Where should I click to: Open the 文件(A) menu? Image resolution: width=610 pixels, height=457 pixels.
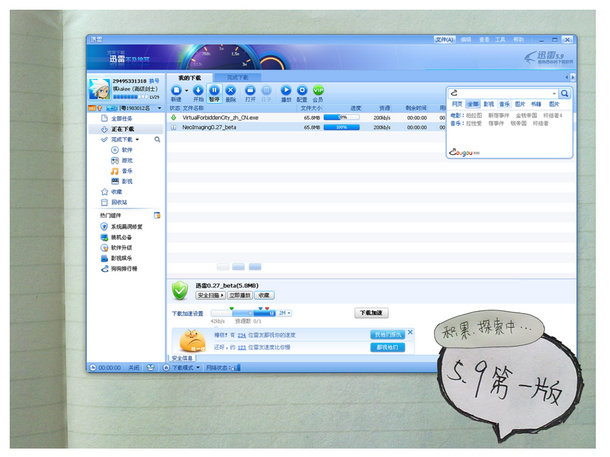(x=445, y=40)
